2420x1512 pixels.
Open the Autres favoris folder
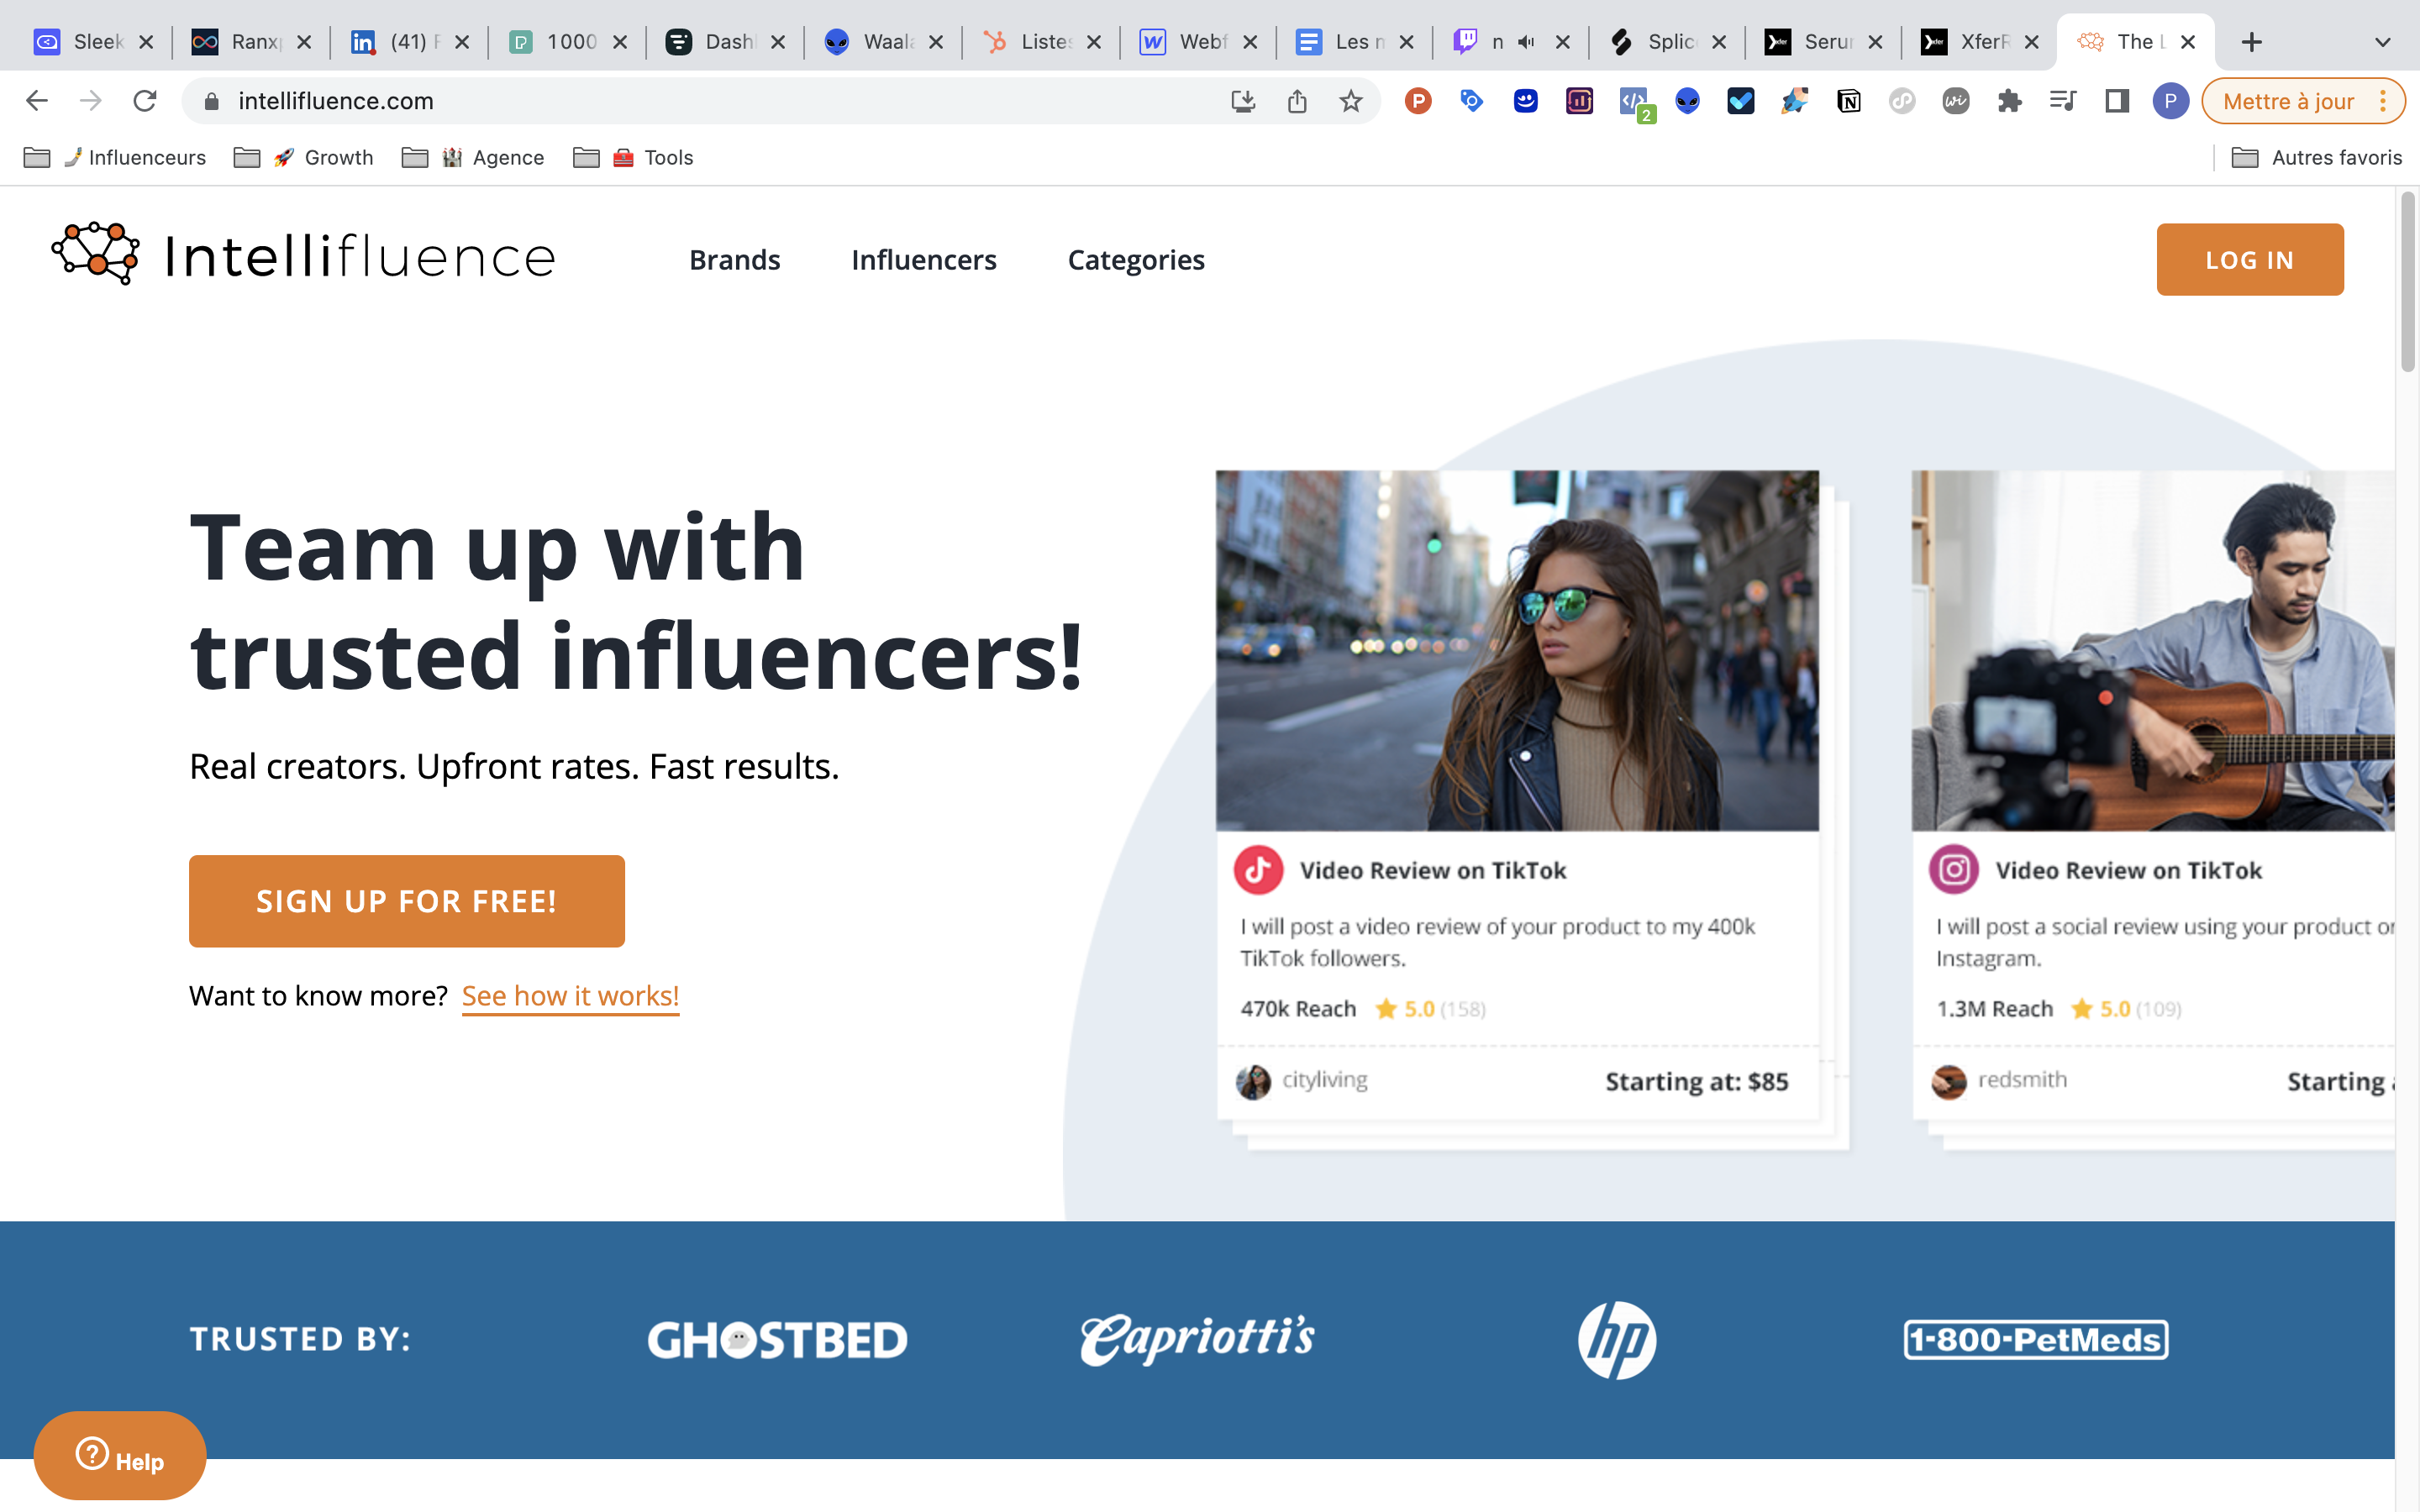(2316, 158)
